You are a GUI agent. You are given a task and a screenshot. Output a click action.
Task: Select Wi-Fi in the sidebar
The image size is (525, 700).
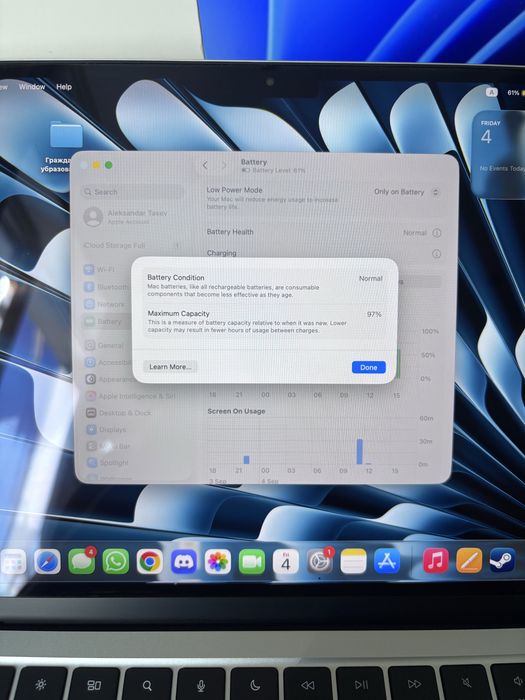click(100, 269)
